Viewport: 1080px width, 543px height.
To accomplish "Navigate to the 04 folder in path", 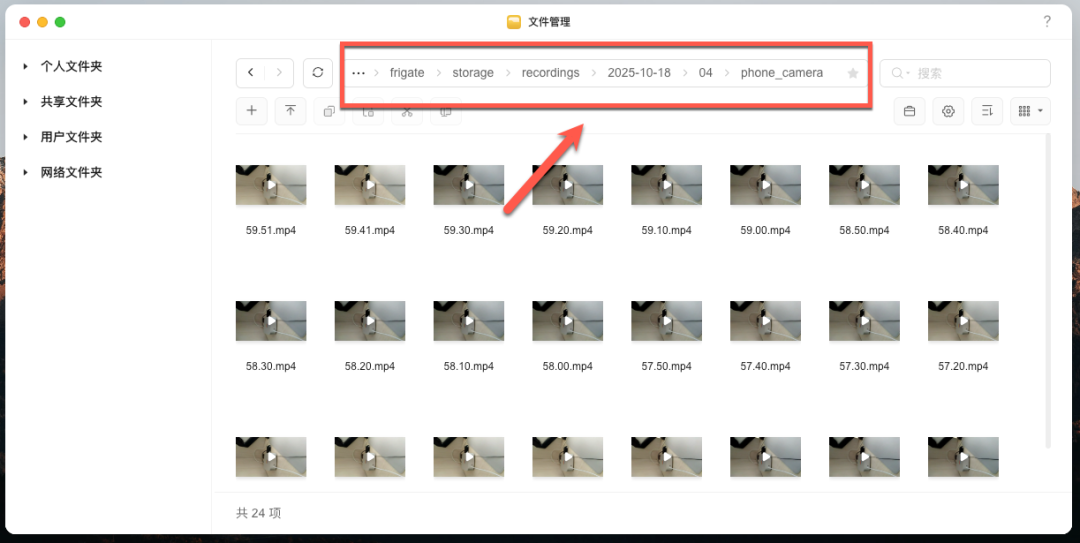I will point(705,73).
